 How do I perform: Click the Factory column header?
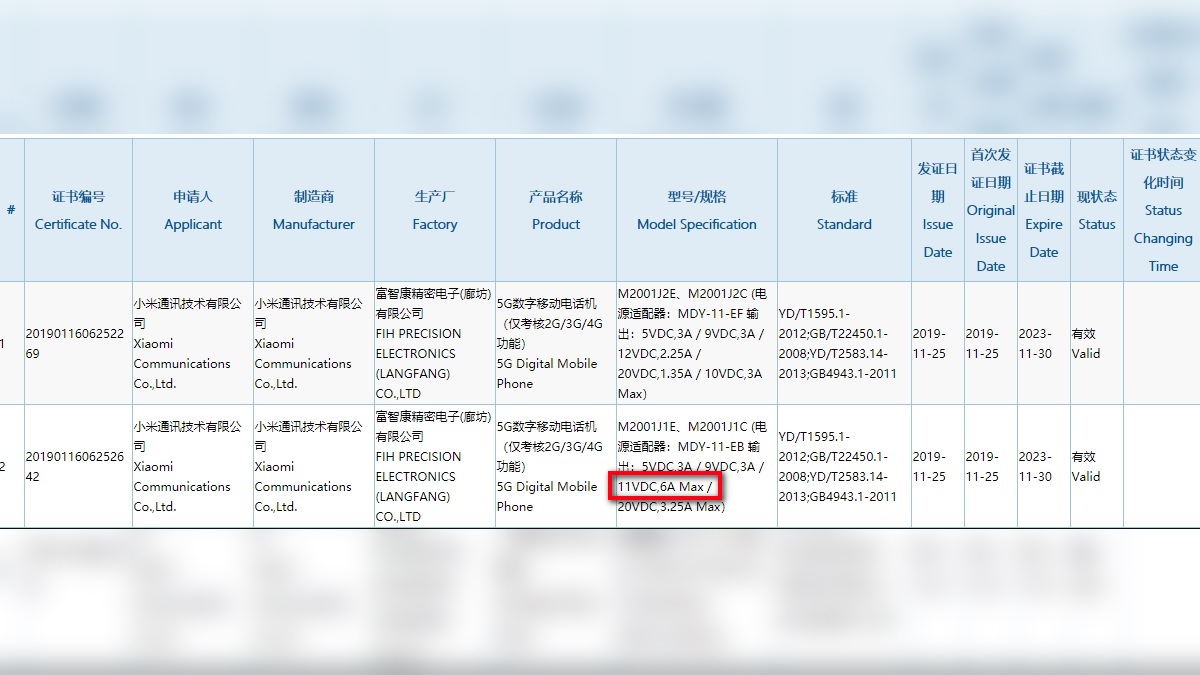point(434,210)
